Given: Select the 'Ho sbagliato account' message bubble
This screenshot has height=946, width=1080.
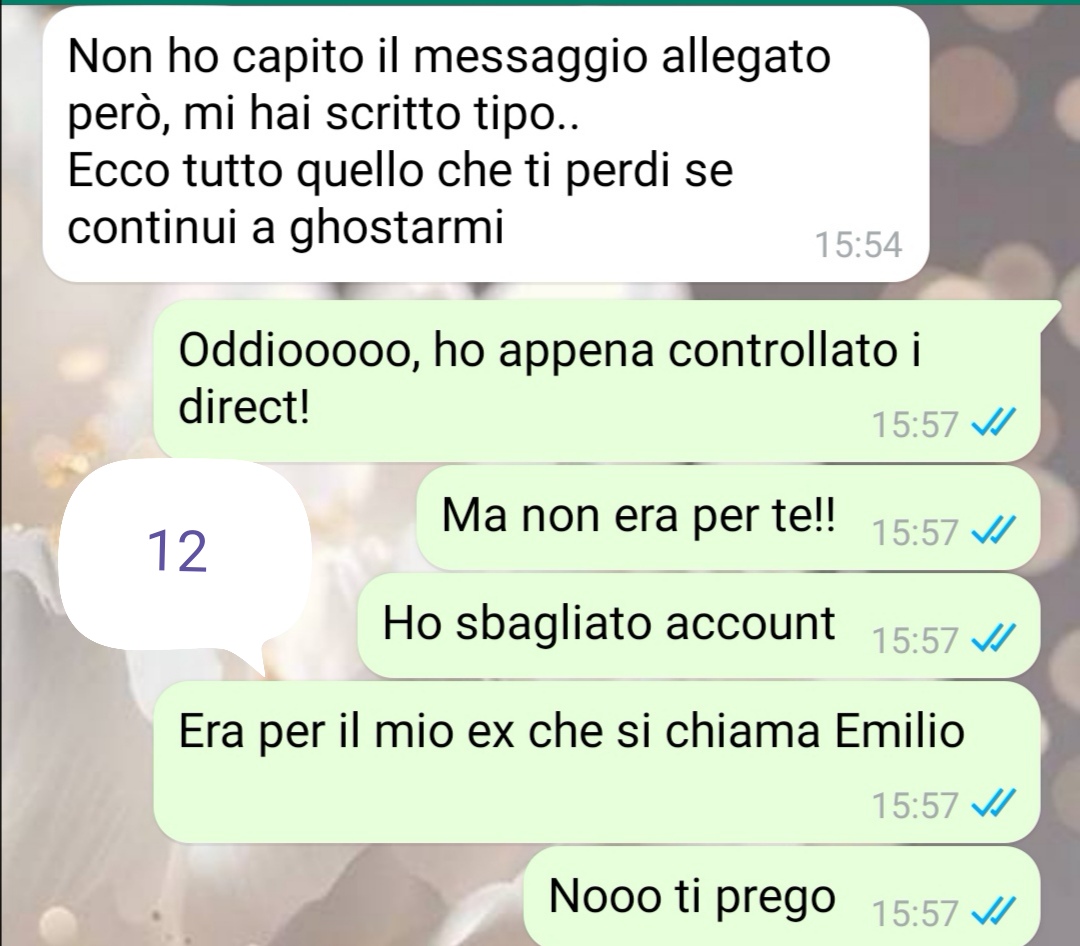Looking at the screenshot, I should pos(698,625).
